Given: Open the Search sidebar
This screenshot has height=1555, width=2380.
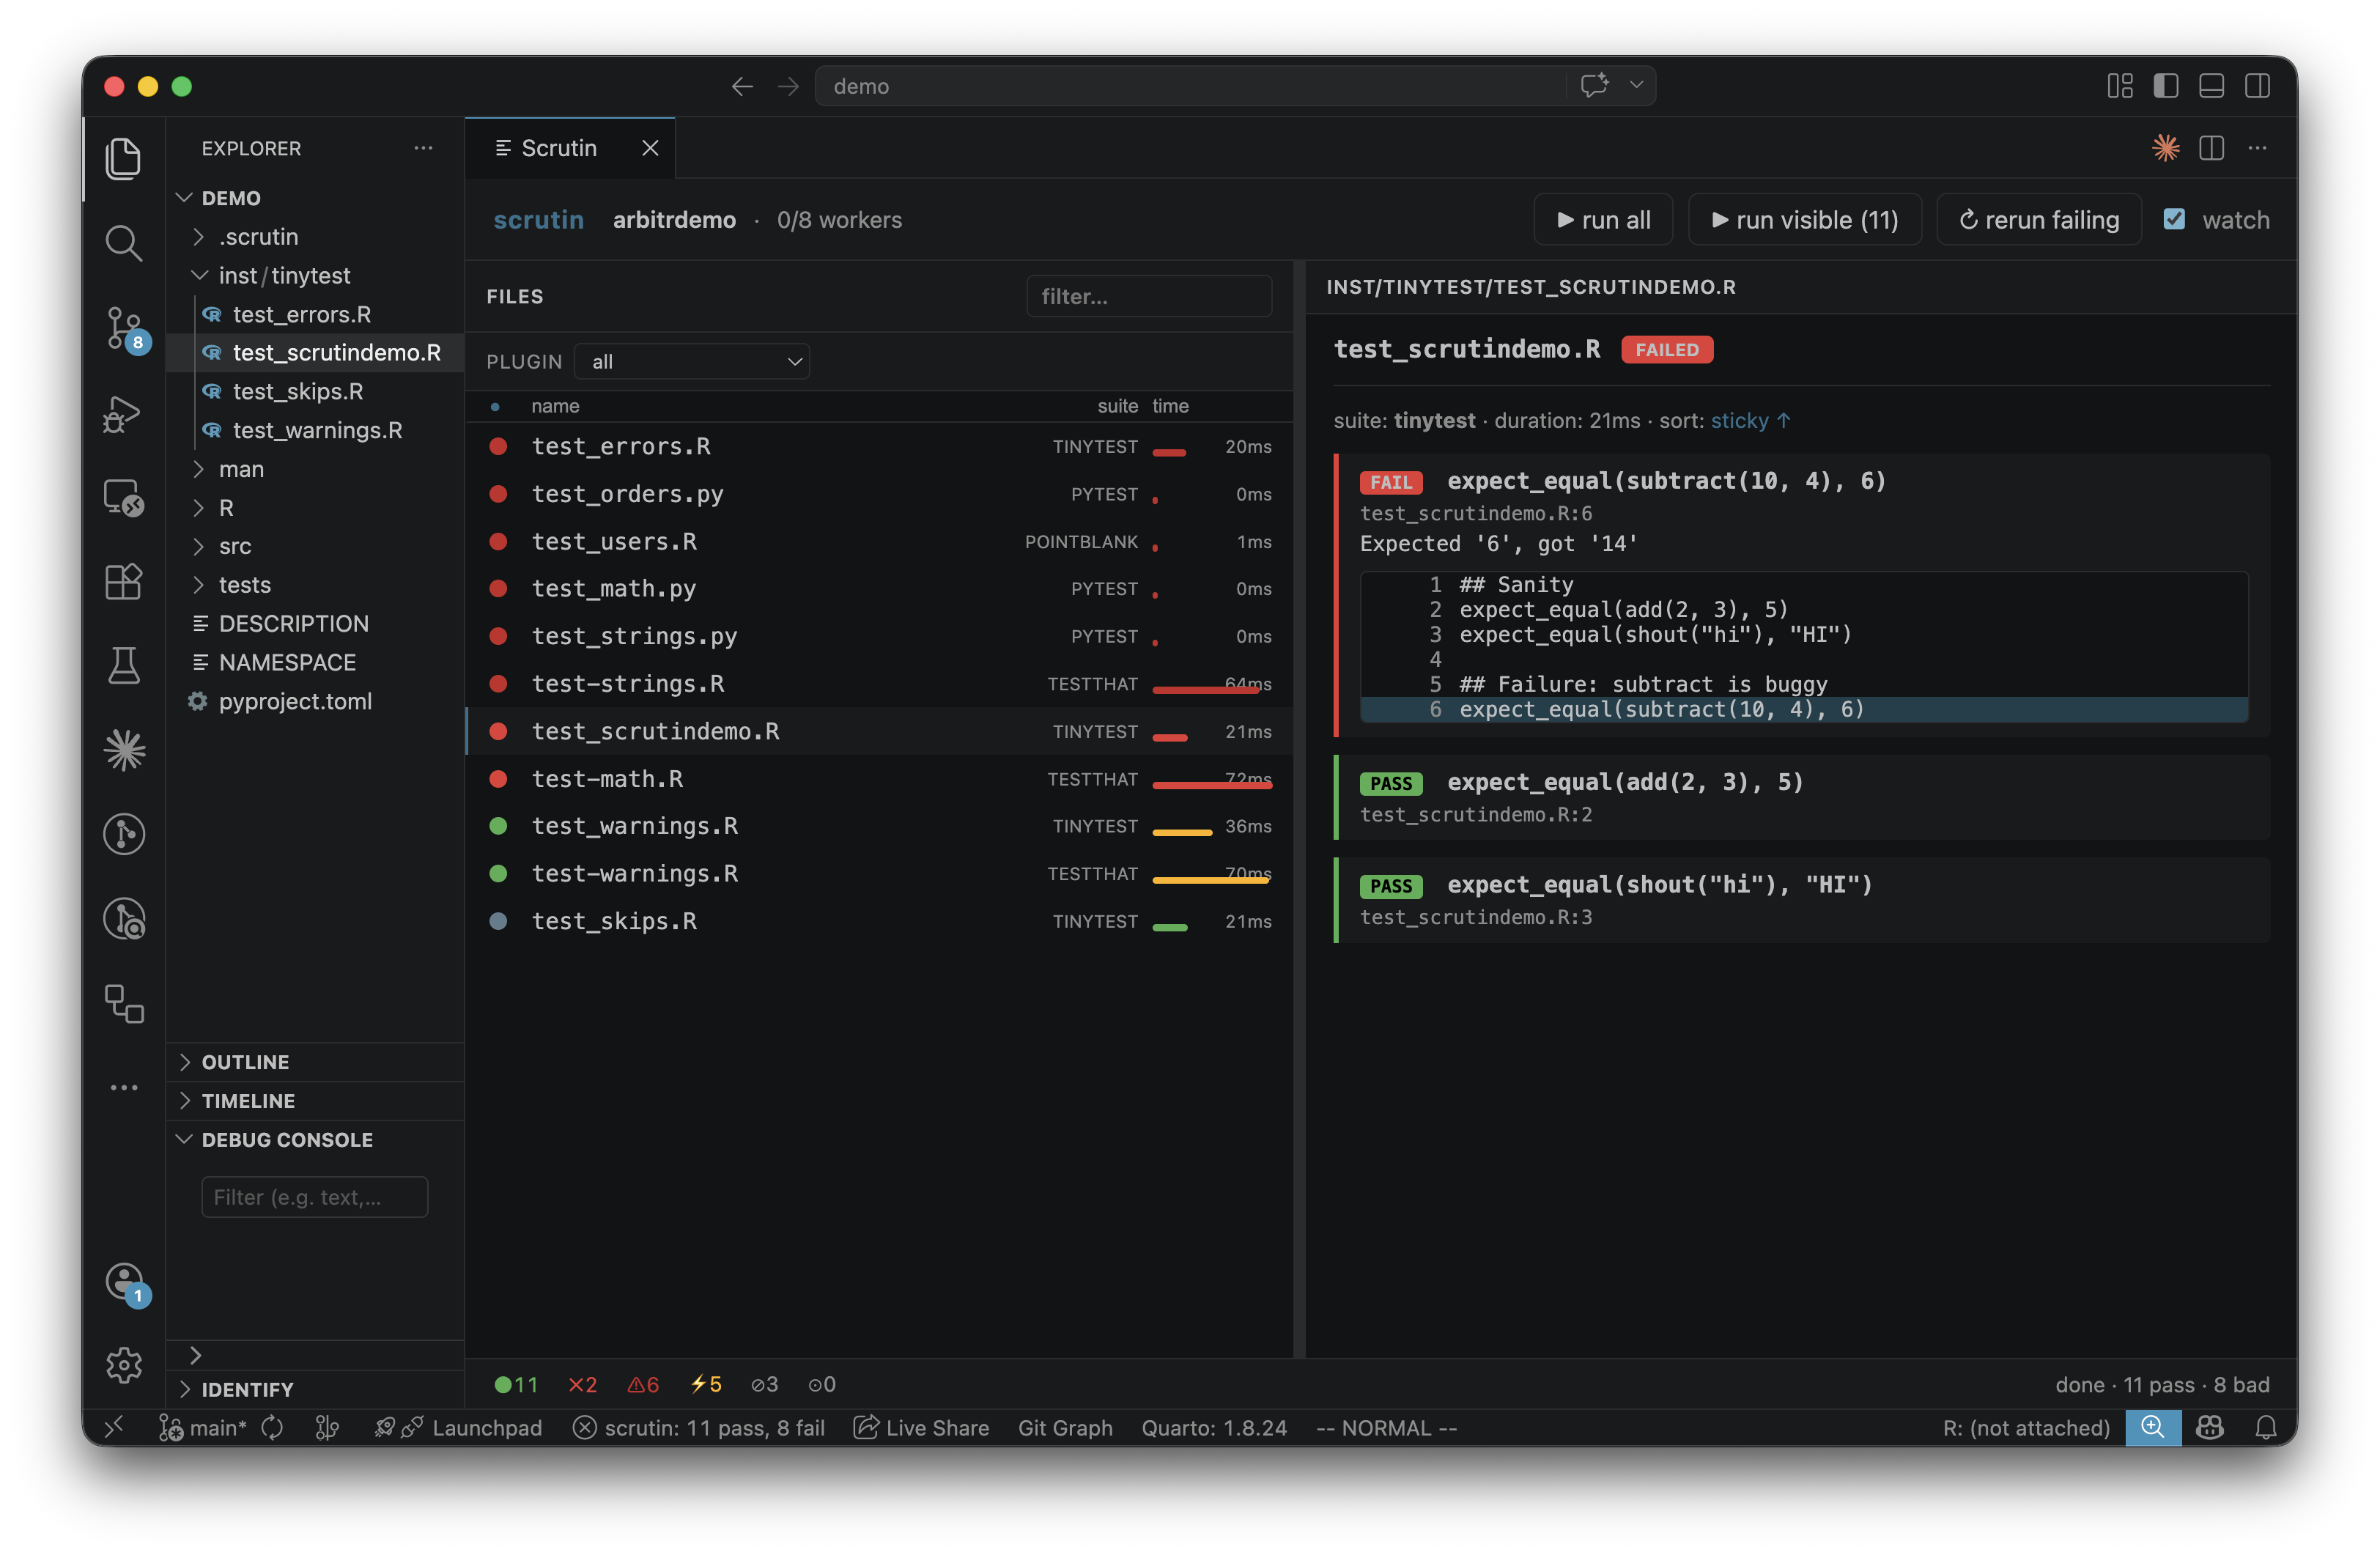Looking at the screenshot, I should [x=124, y=242].
